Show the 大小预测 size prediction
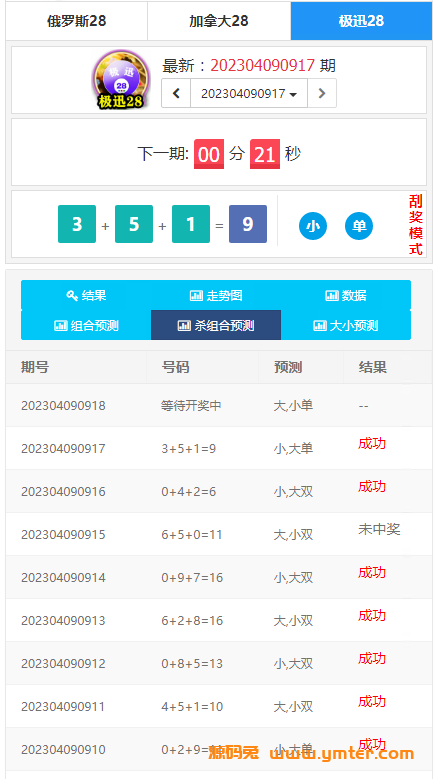434x779 pixels. pyautogui.click(x=346, y=325)
